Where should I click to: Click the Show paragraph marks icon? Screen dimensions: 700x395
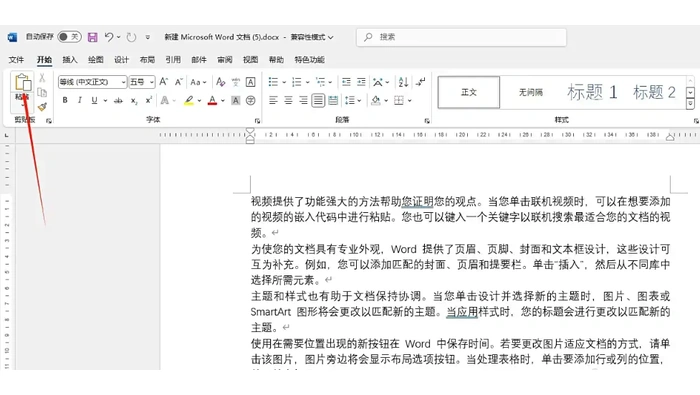pyautogui.click(x=421, y=82)
